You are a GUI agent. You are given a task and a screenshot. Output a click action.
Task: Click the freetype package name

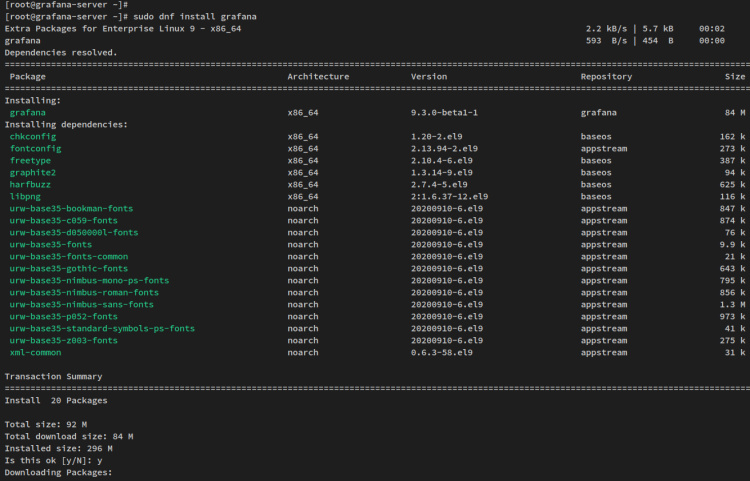(33, 161)
